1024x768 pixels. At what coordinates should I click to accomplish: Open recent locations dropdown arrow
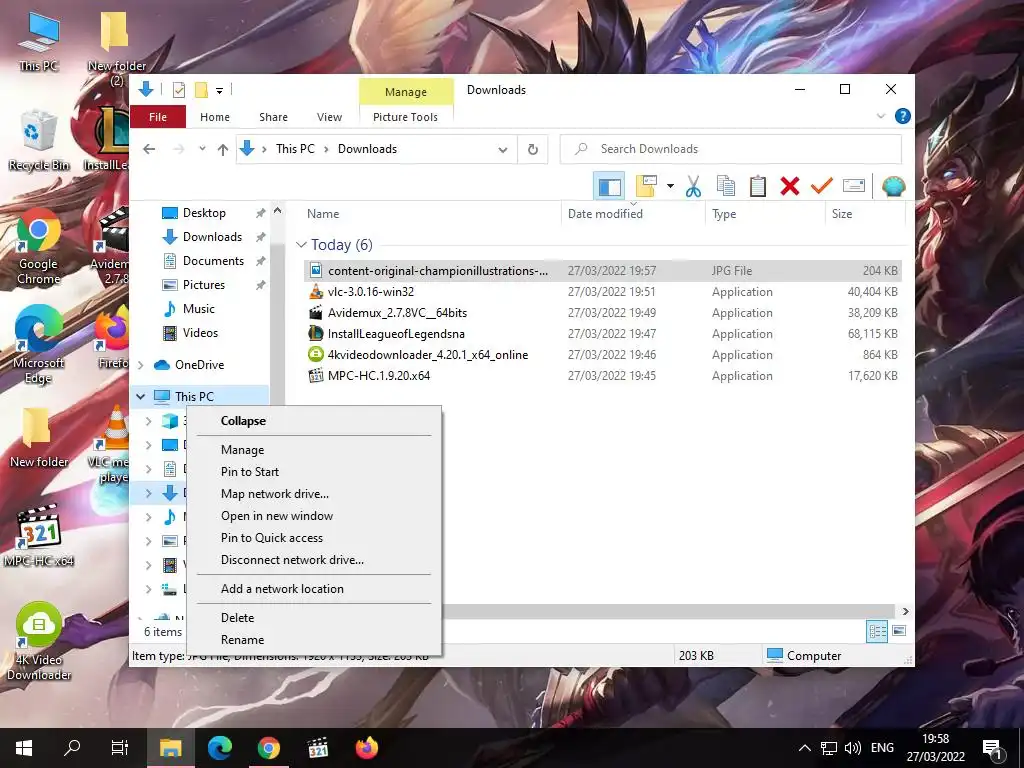point(202,149)
